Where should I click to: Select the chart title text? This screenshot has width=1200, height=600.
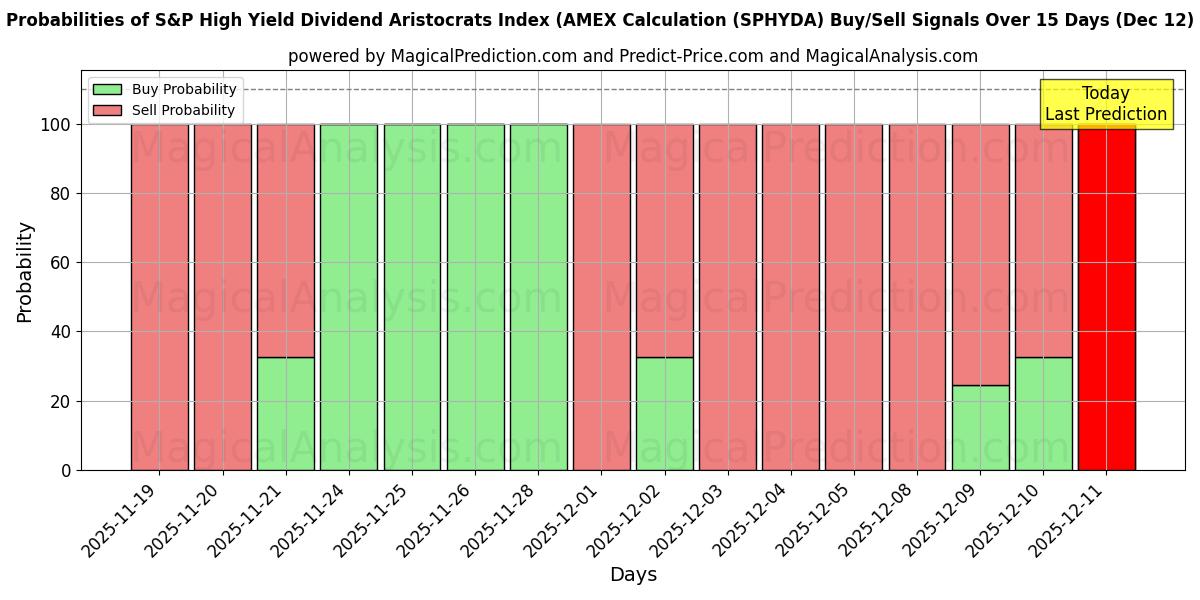coord(600,18)
